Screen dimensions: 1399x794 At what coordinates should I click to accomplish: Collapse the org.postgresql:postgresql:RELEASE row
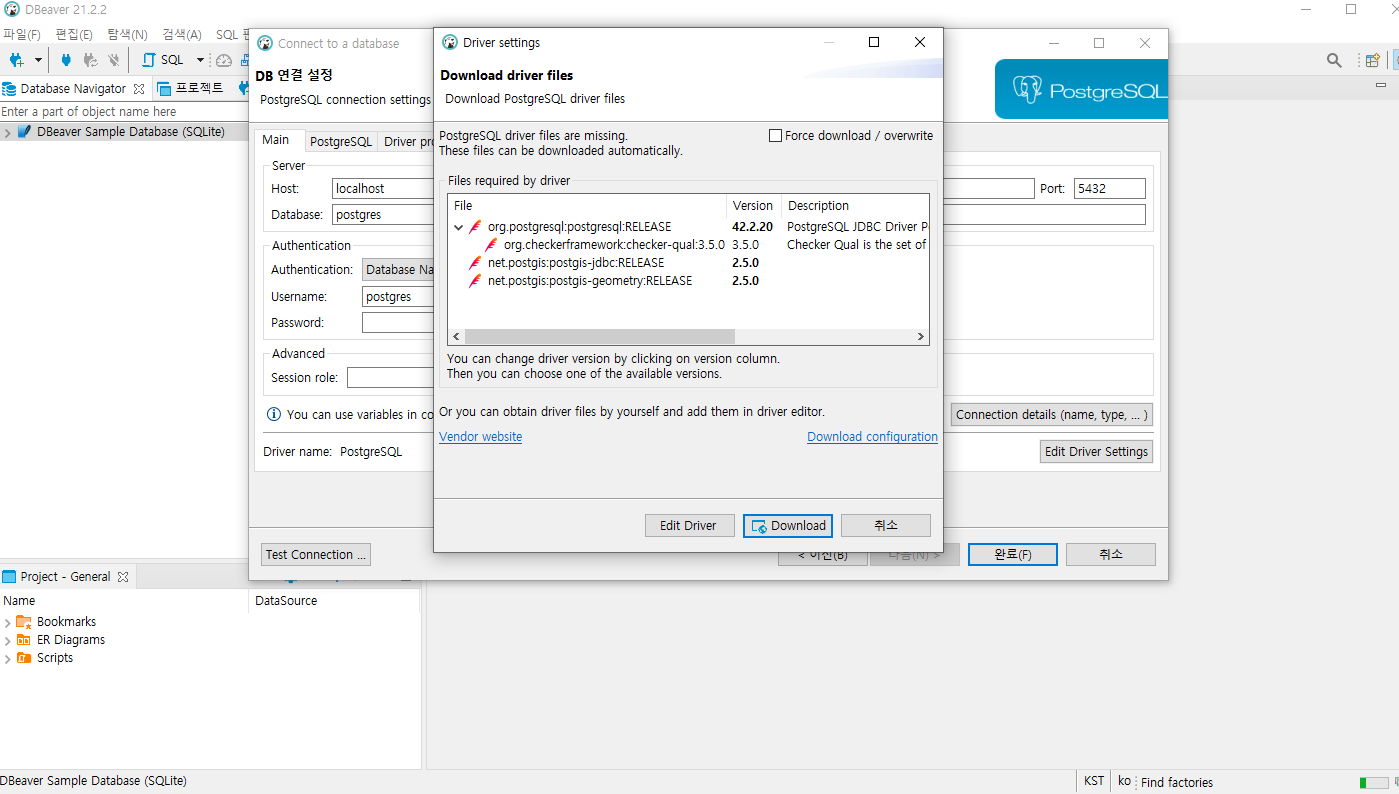pos(459,227)
